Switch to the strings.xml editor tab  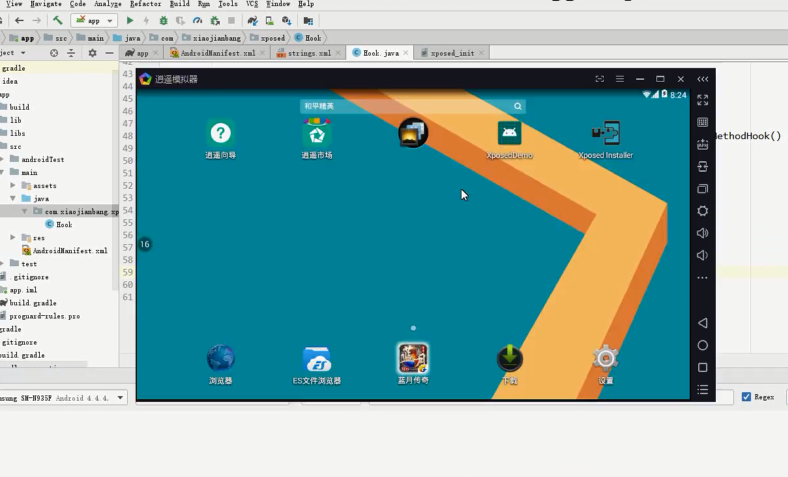(308, 53)
